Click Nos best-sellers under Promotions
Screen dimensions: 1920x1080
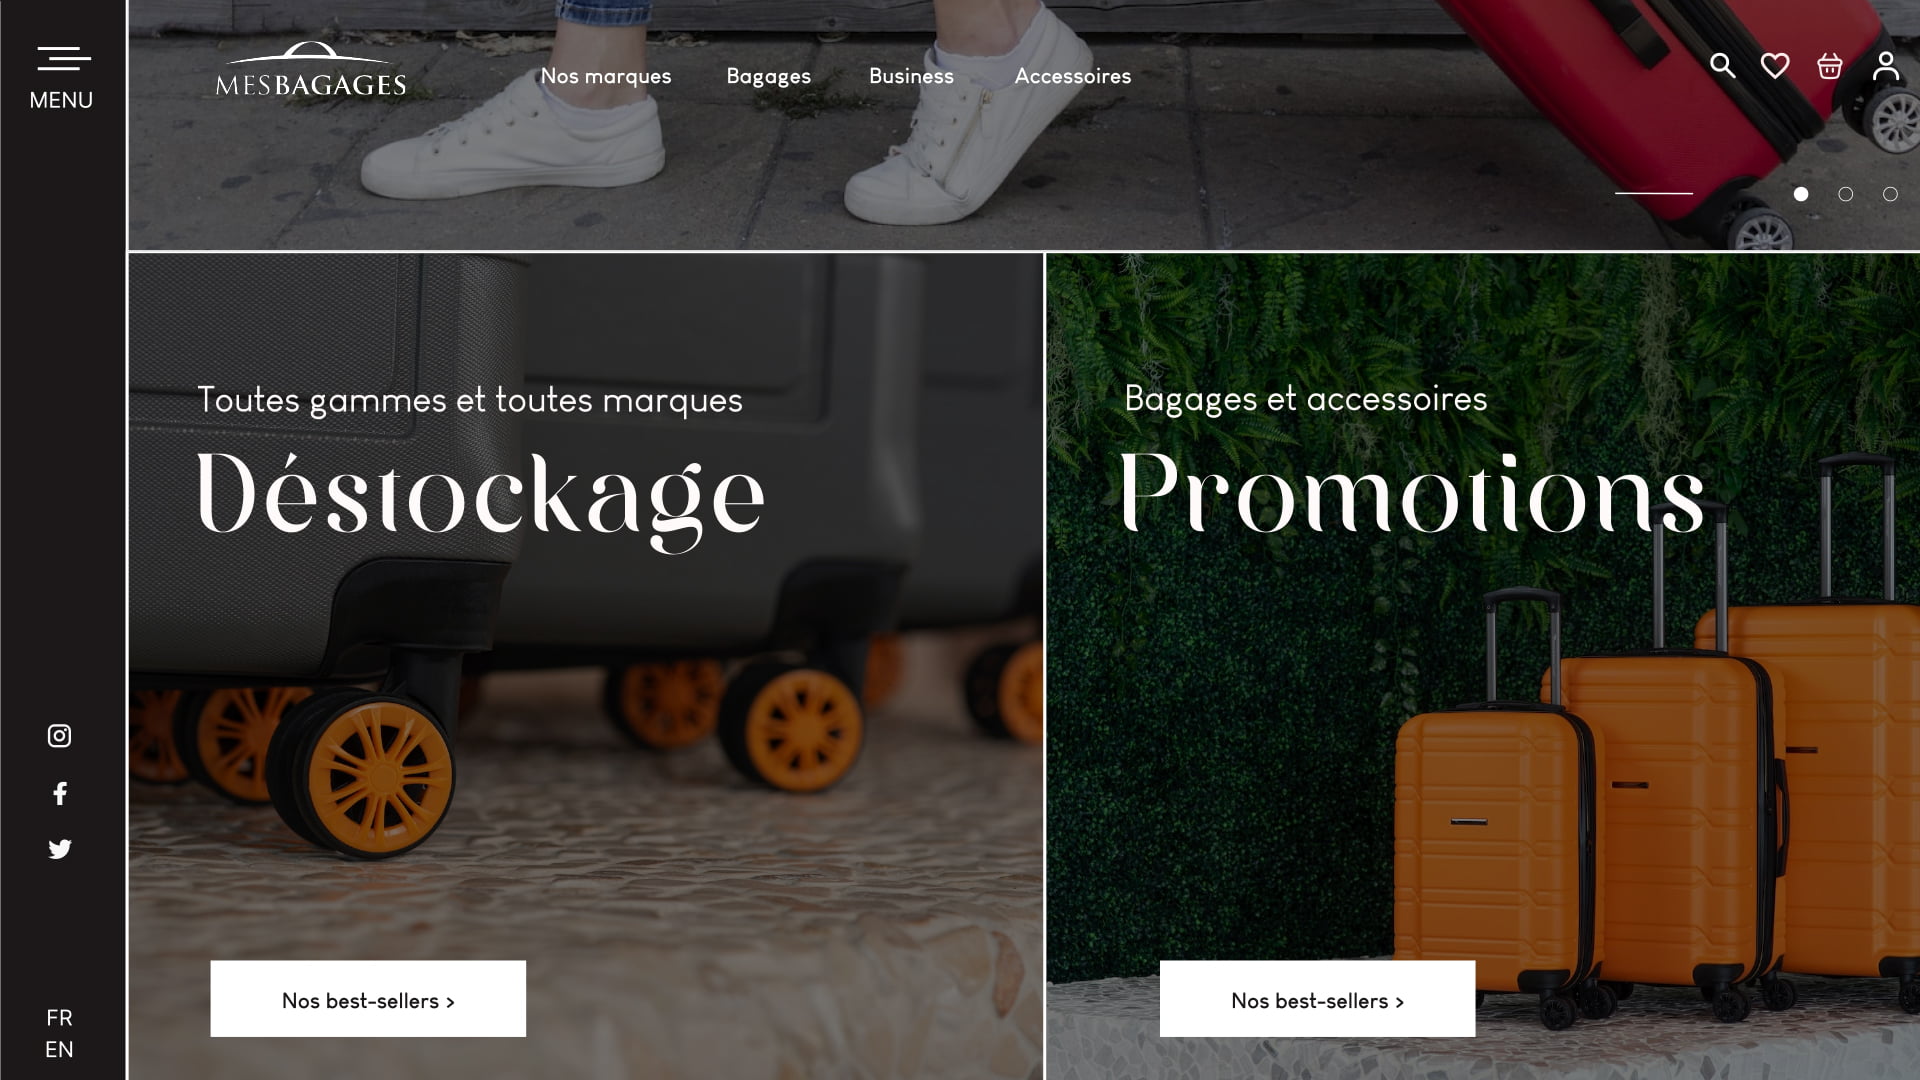point(1317,999)
